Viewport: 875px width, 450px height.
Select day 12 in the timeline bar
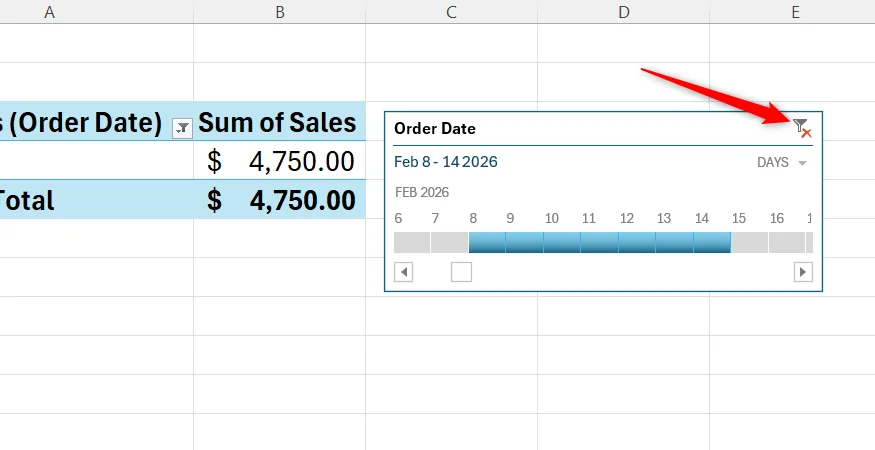pos(637,242)
